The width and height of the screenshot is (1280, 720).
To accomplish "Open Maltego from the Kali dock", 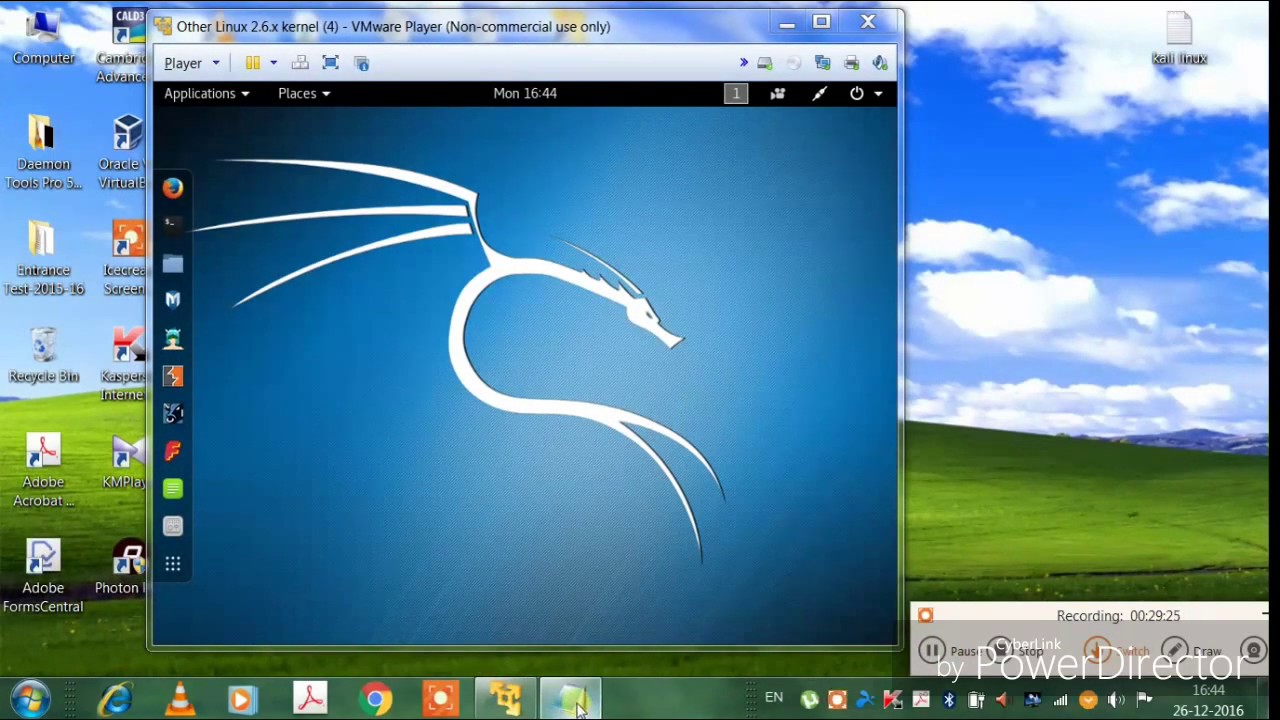I will (173, 413).
